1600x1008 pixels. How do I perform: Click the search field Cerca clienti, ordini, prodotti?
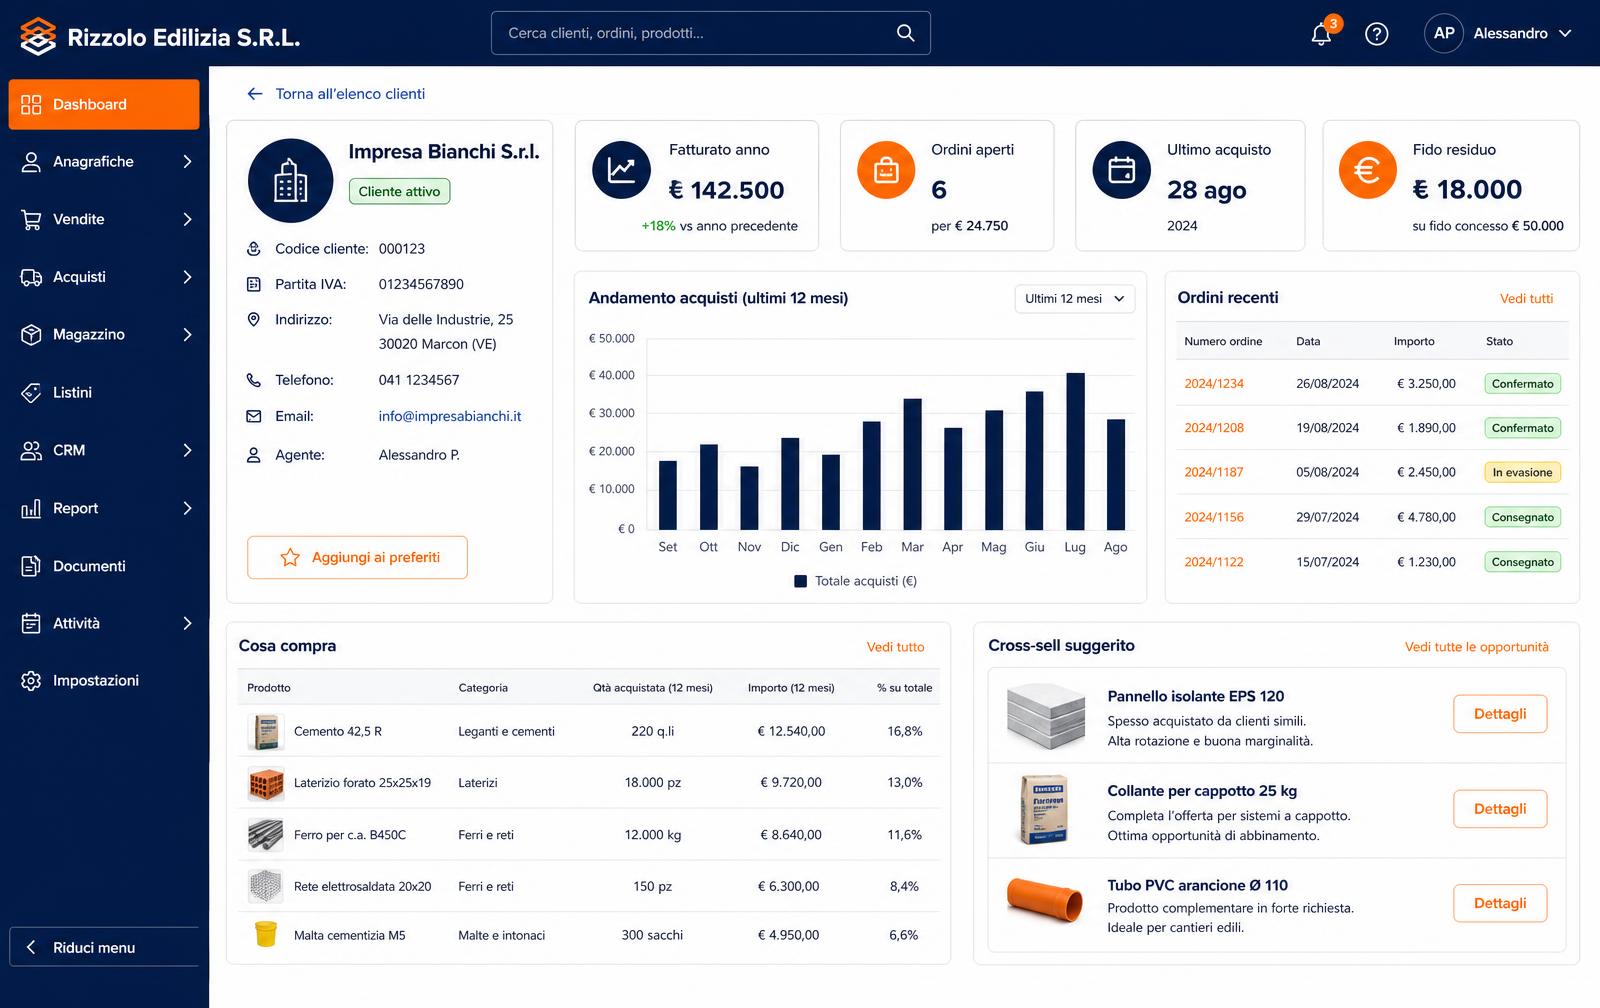(x=711, y=33)
